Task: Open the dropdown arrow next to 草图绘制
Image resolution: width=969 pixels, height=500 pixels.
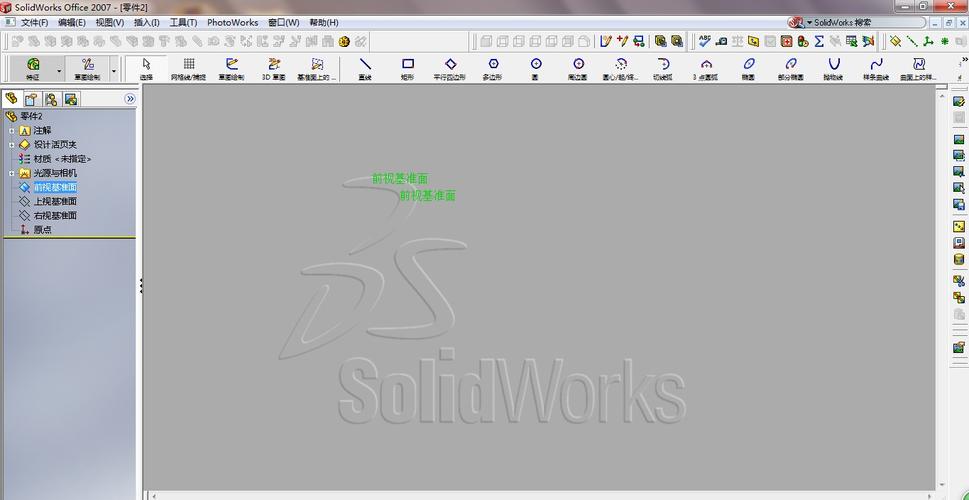Action: pos(114,70)
